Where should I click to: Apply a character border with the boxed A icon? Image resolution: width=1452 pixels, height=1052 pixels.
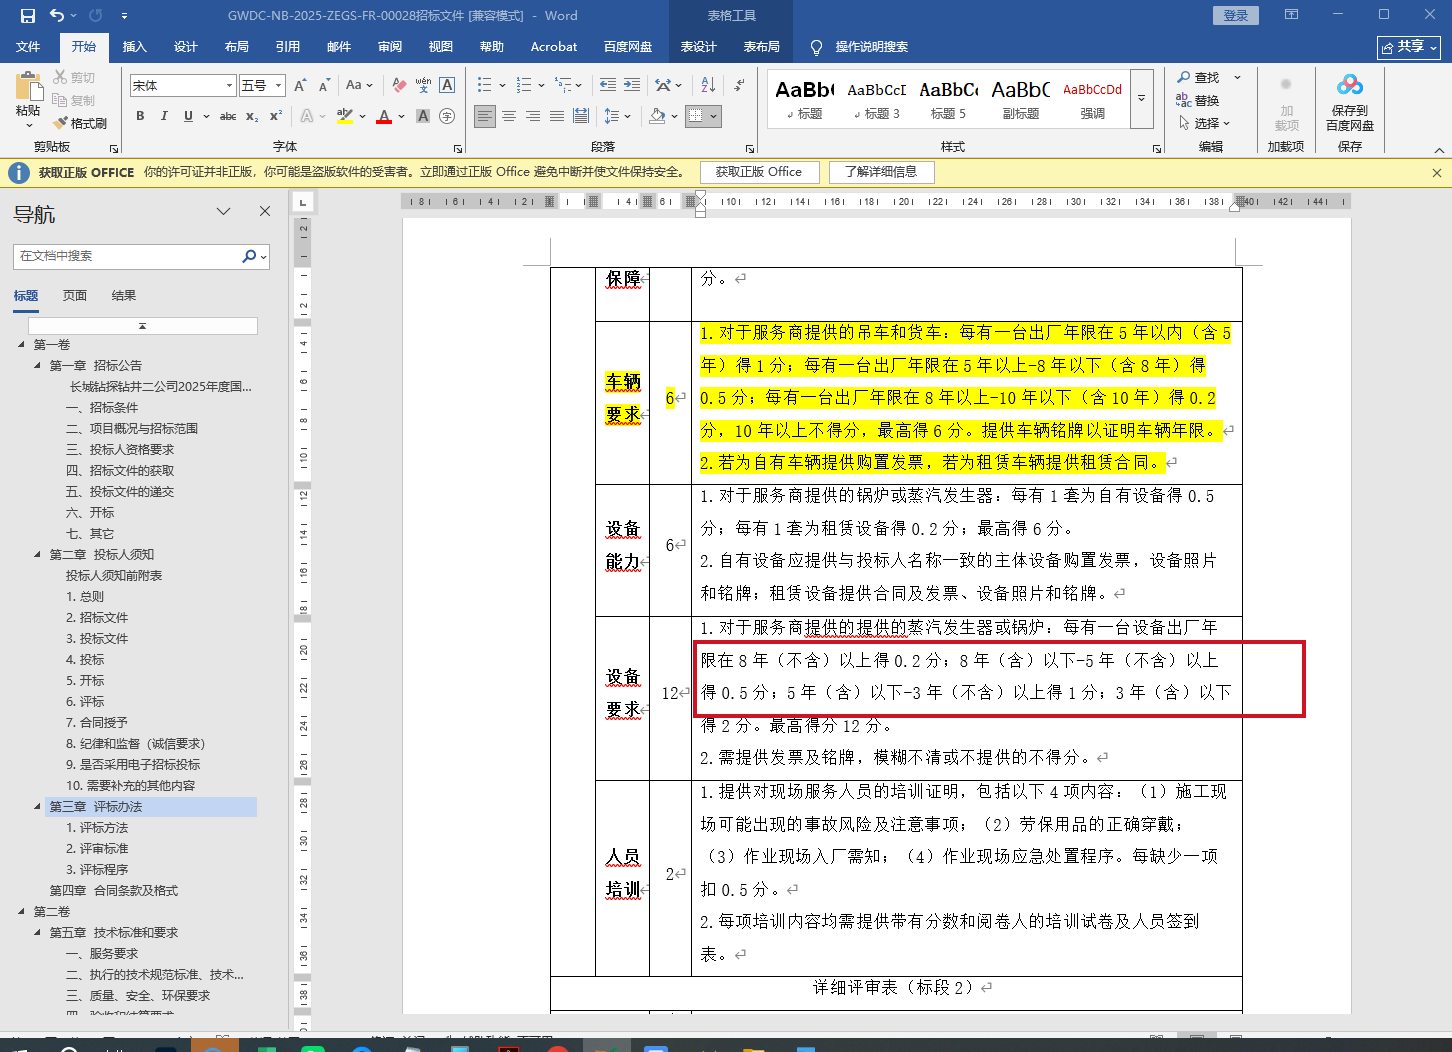click(447, 86)
